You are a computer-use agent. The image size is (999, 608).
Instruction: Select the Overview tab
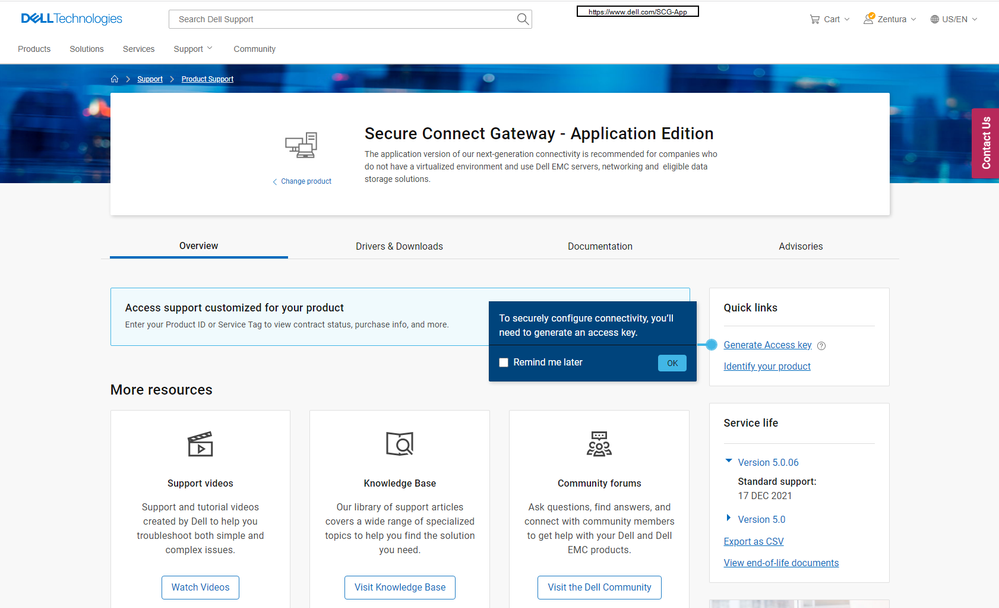199,246
